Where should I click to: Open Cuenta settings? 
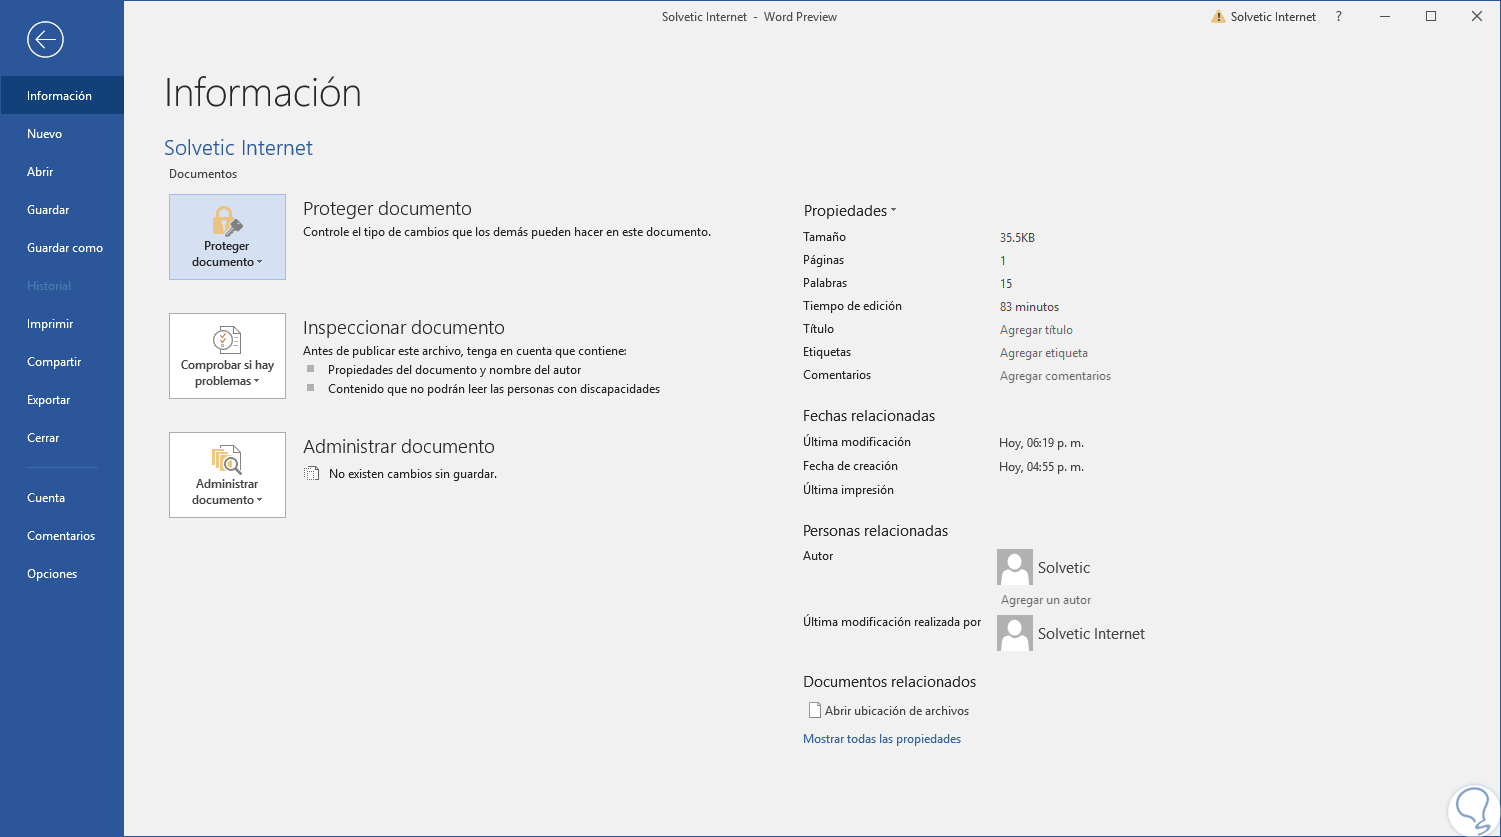click(62, 498)
